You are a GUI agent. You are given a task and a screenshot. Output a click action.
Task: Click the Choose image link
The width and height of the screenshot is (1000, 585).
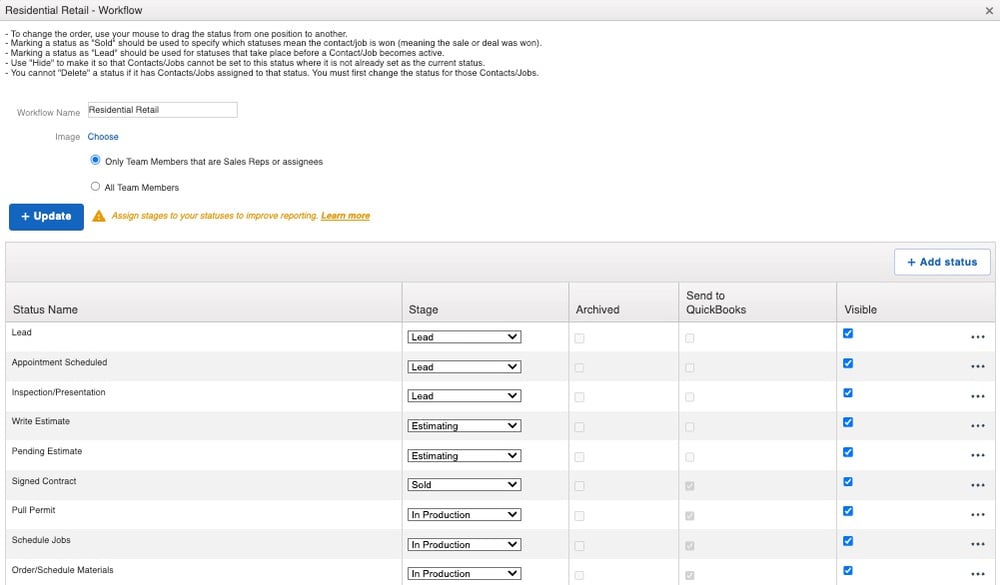103,137
